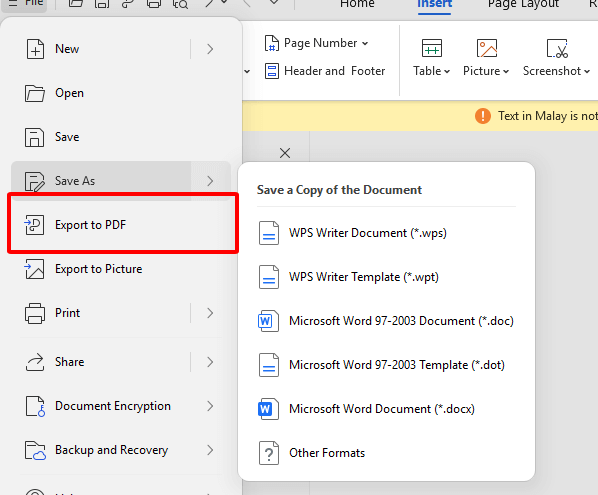Image resolution: width=598 pixels, height=495 pixels.
Task: Expand the Save As submenu arrow
Action: 210,181
